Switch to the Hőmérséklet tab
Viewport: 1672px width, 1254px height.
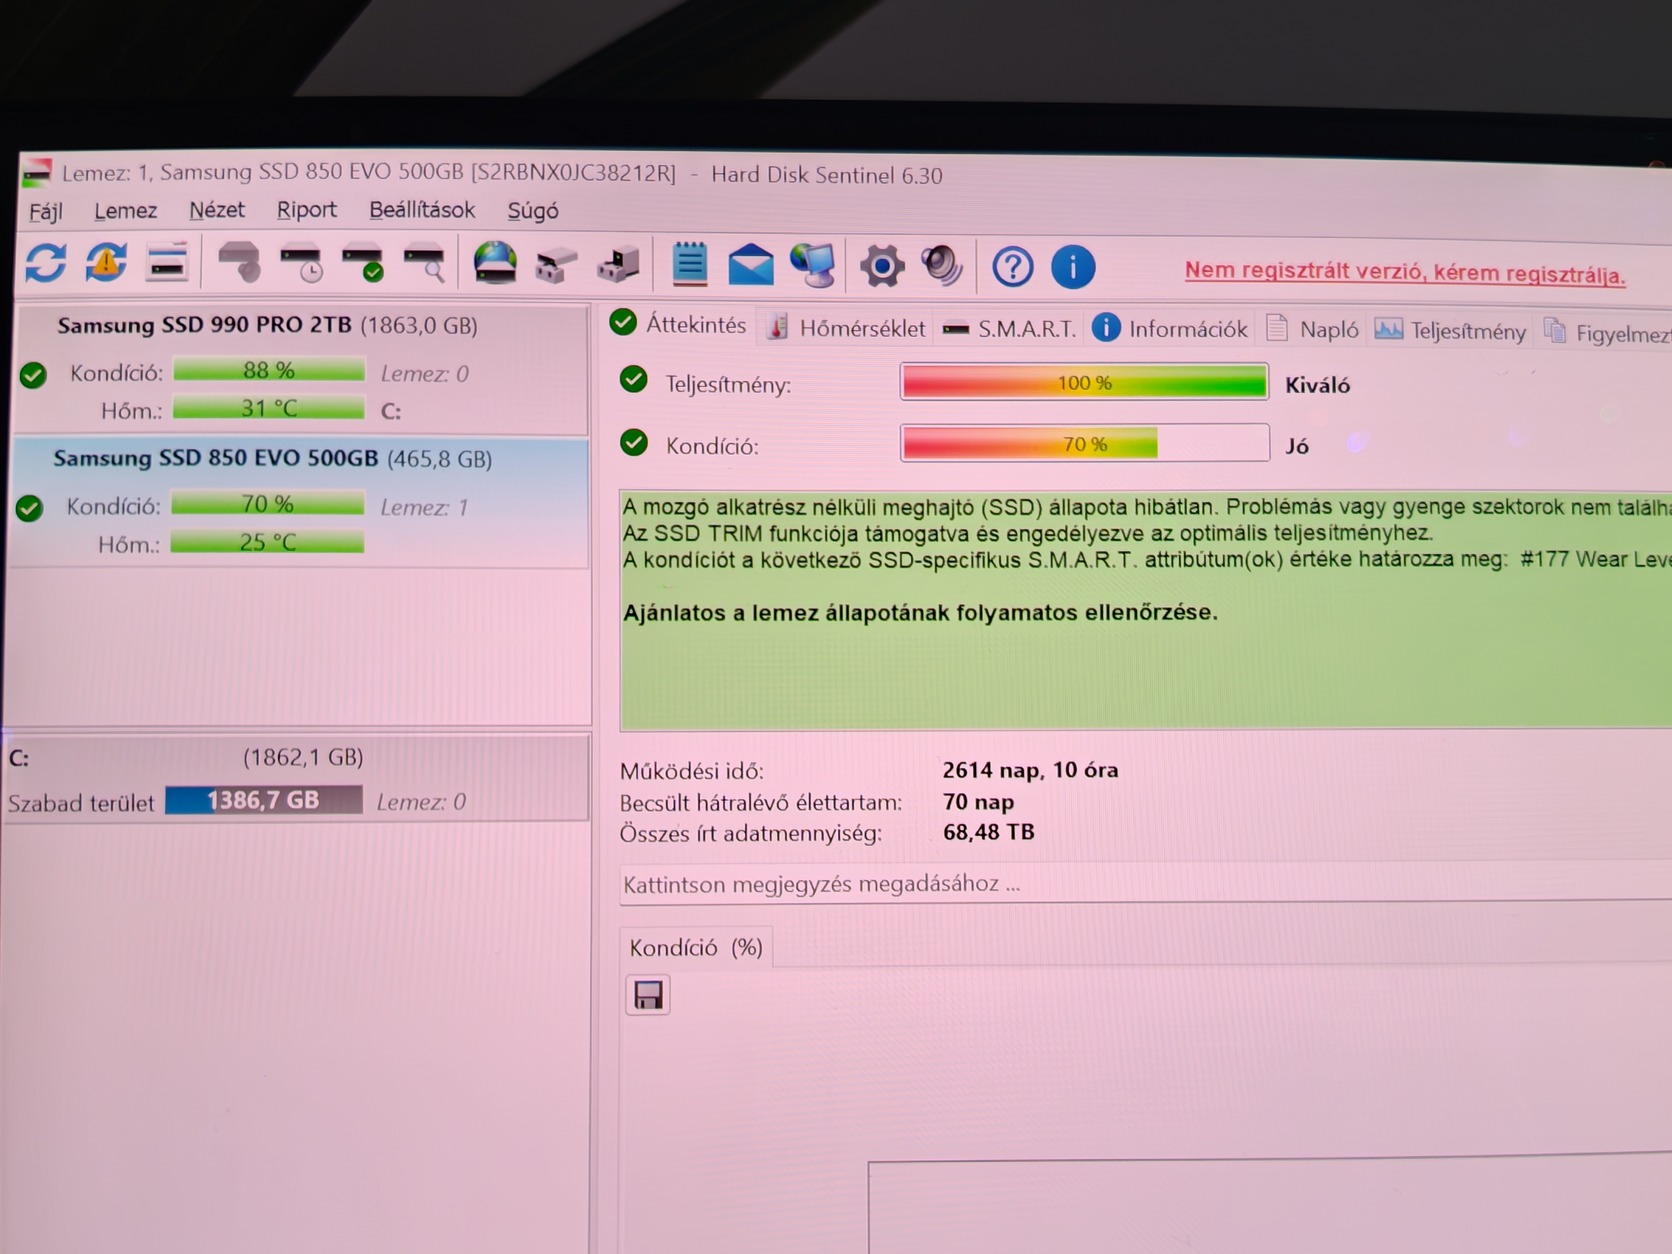coord(846,328)
